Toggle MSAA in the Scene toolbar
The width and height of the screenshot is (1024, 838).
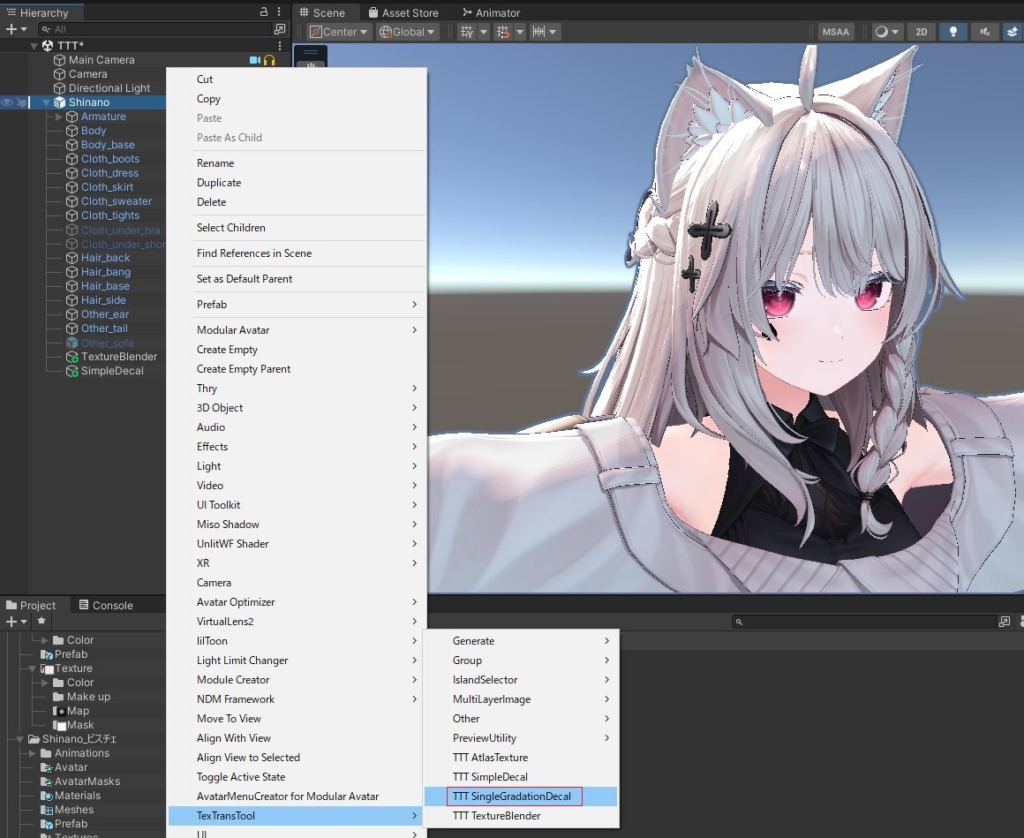(x=835, y=32)
